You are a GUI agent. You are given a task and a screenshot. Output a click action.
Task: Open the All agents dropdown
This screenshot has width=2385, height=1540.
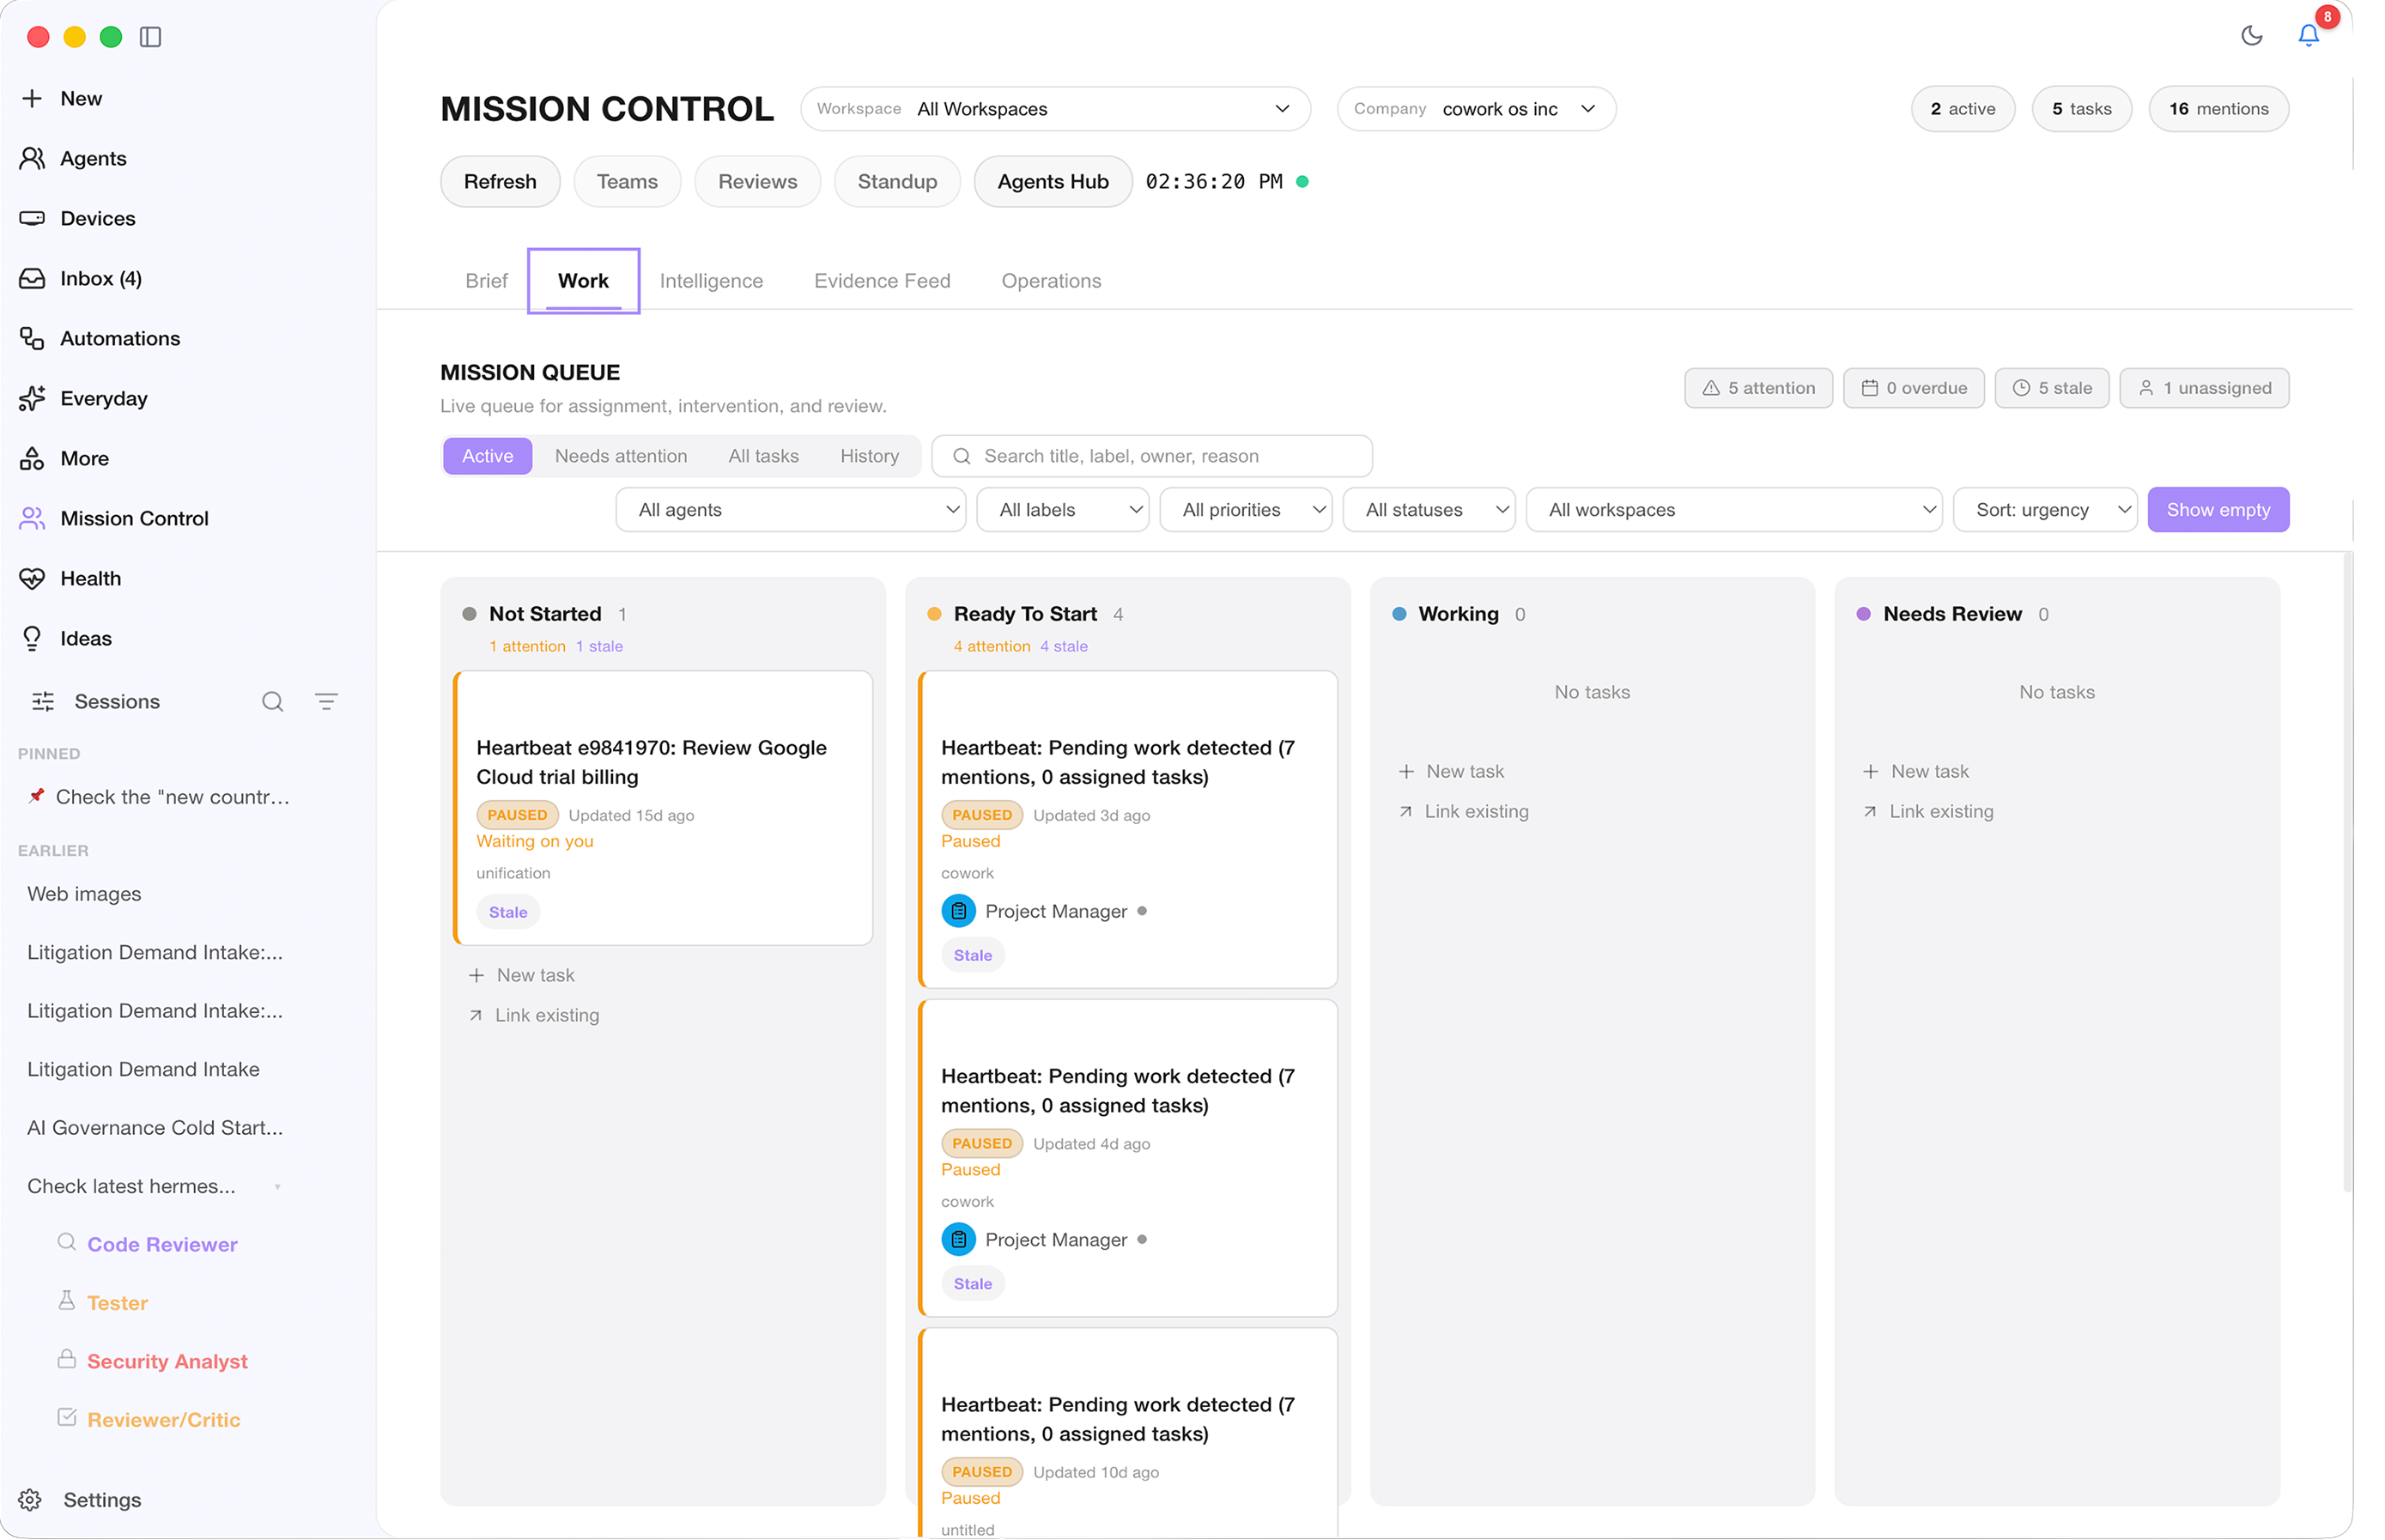790,510
